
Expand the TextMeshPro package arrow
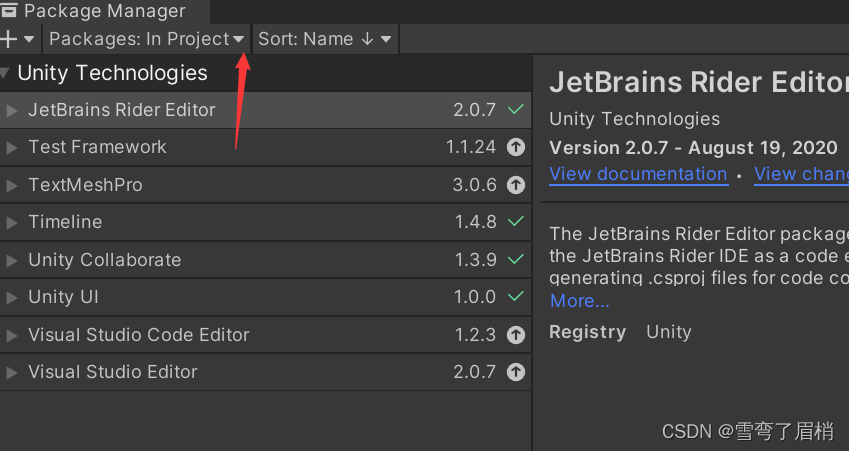point(11,185)
